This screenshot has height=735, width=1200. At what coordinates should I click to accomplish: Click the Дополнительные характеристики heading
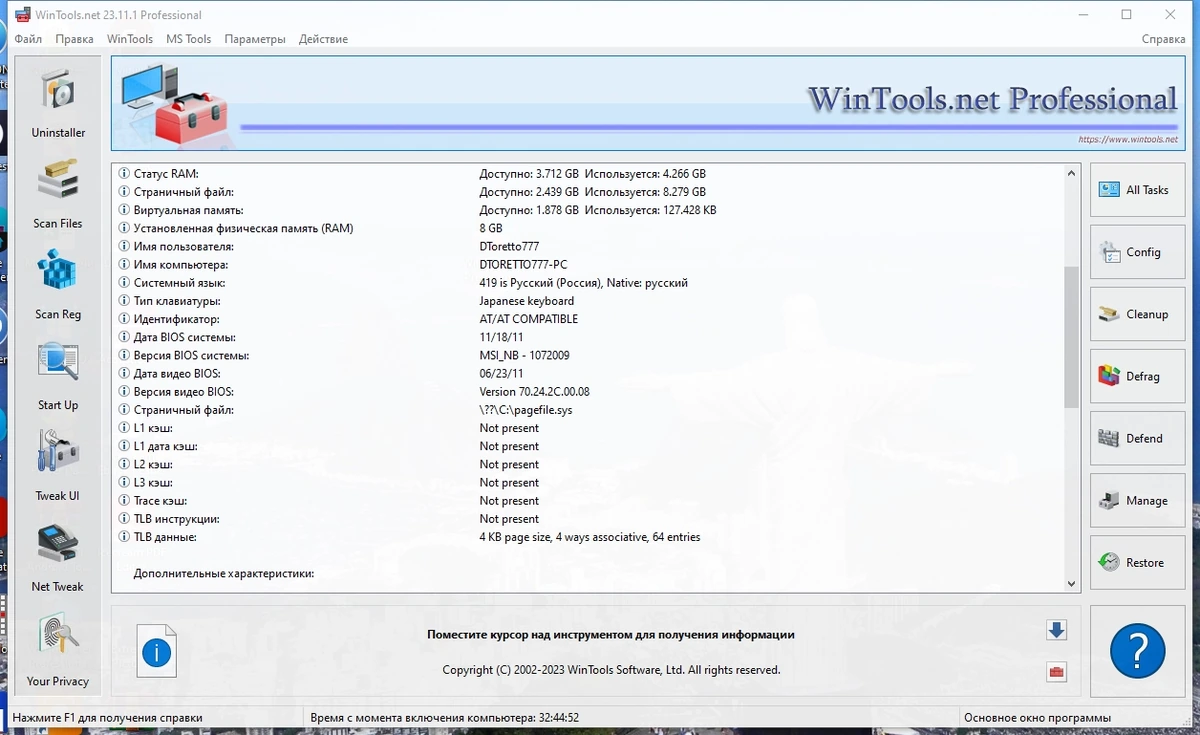[x=224, y=574]
